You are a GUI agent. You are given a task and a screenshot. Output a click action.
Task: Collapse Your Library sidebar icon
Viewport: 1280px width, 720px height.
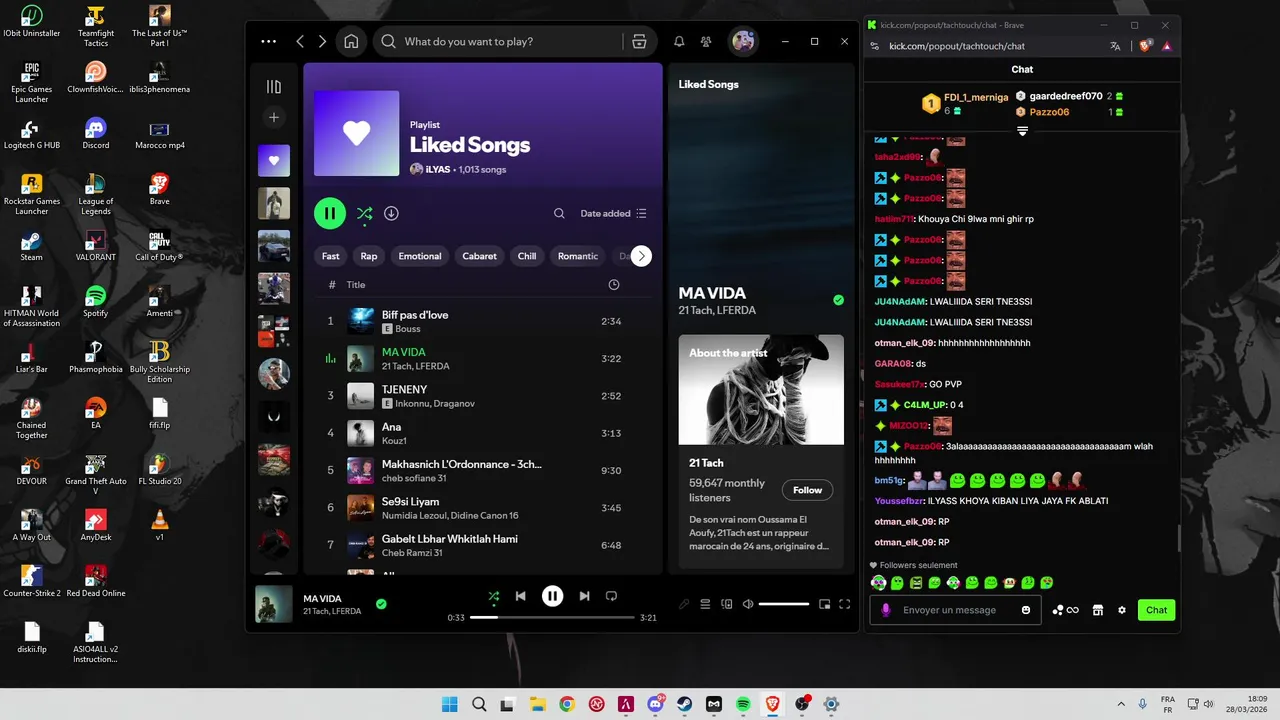point(274,87)
